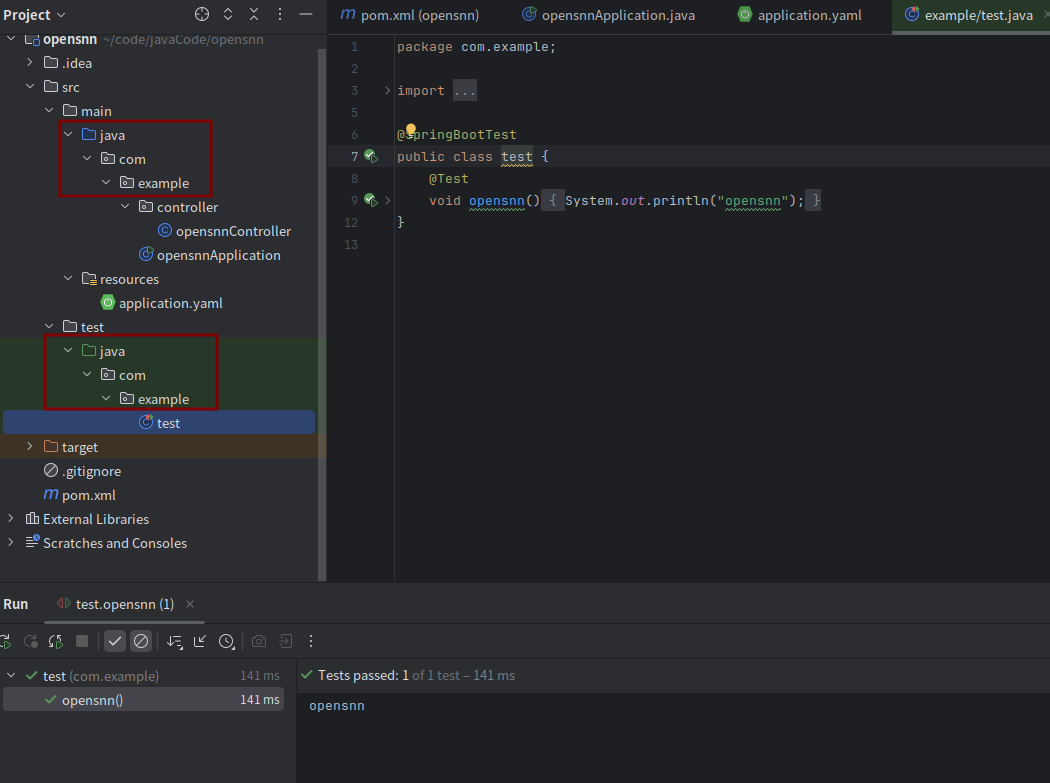Collapse the main folder

tap(49, 111)
